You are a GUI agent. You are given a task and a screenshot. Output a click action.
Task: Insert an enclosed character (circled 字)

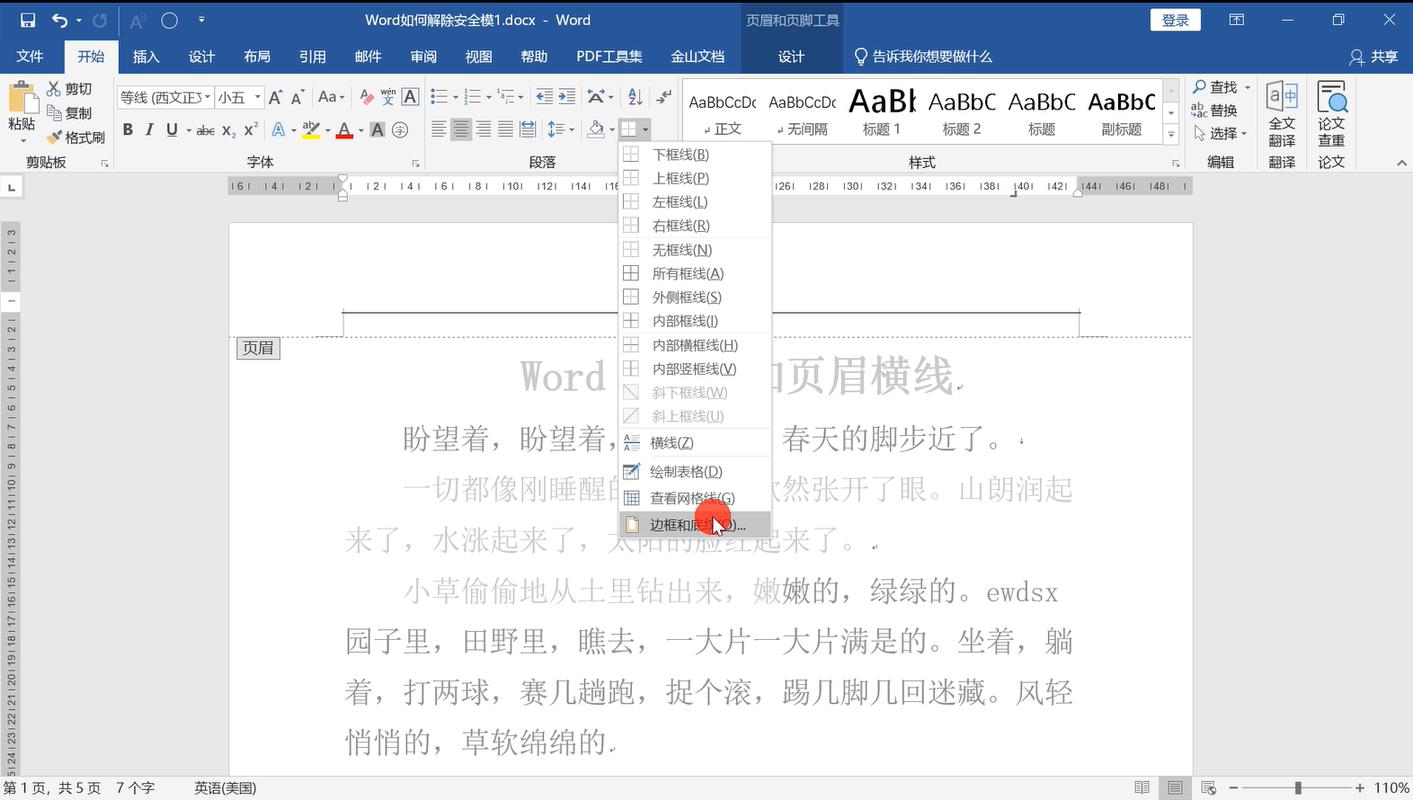(400, 129)
